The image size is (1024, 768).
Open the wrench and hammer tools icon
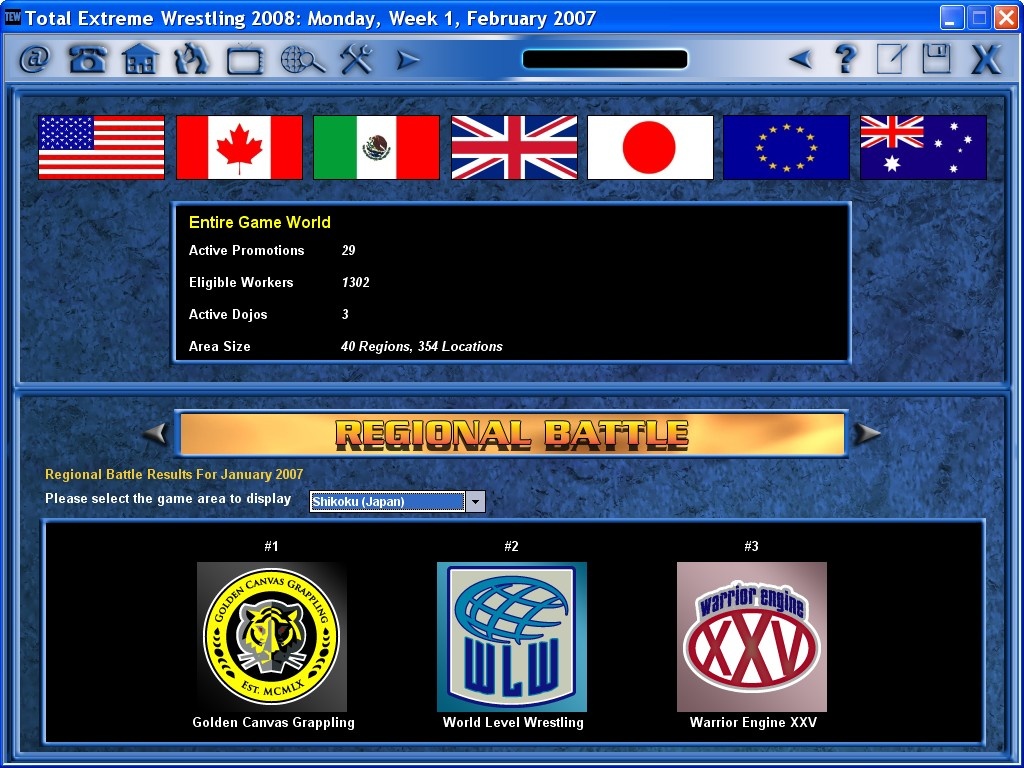tap(355, 60)
